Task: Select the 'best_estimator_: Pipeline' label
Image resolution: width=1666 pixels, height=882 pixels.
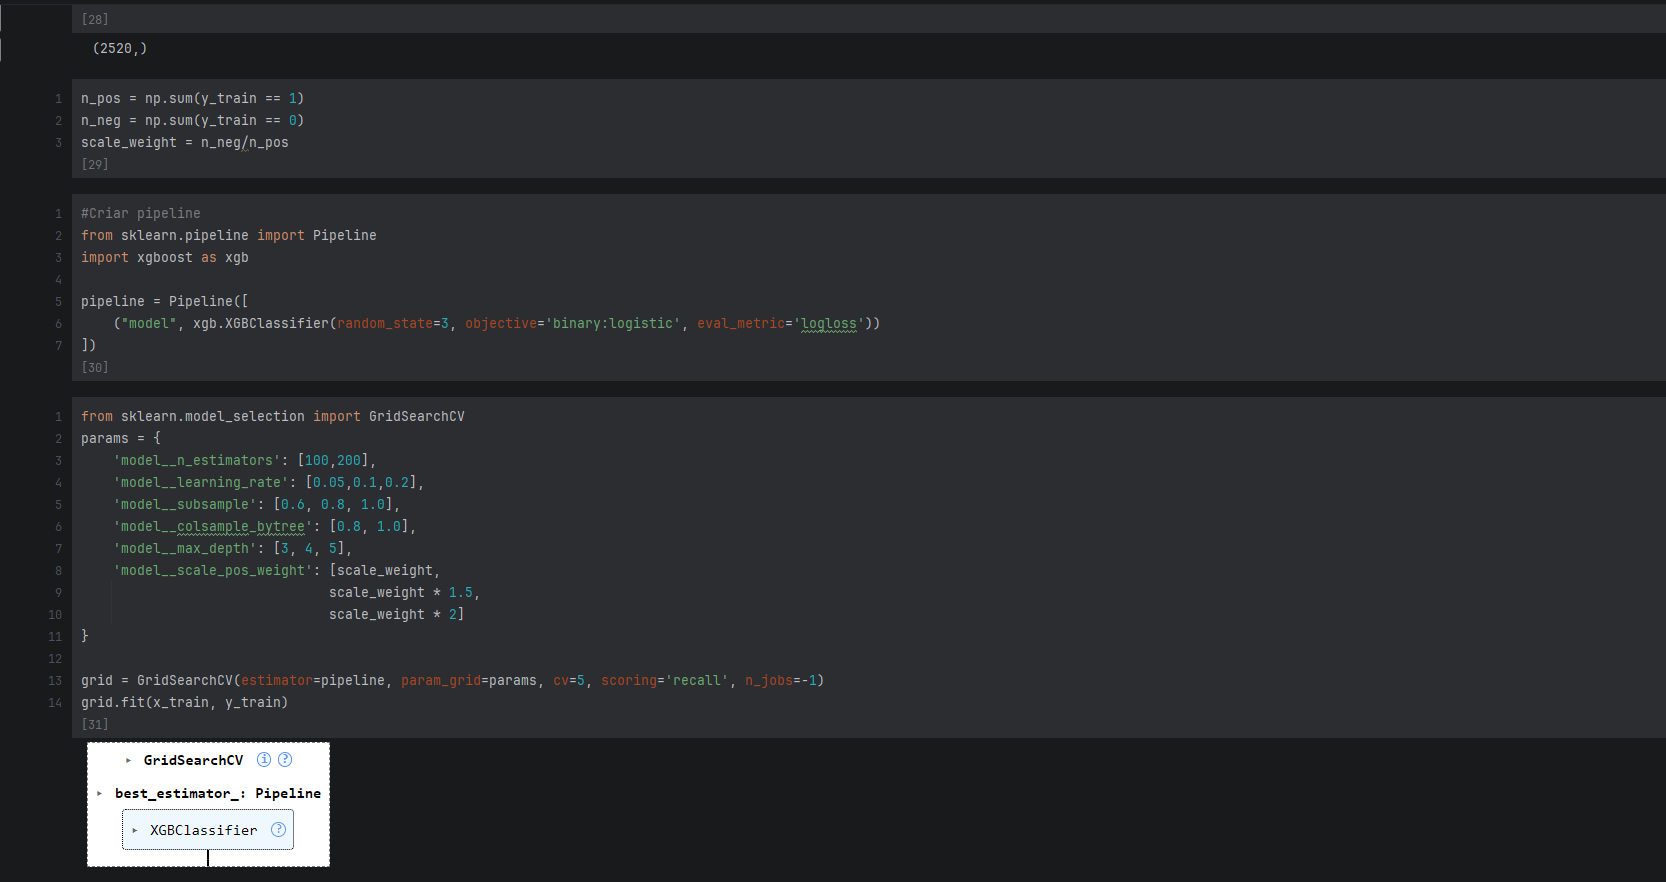Action: [217, 793]
